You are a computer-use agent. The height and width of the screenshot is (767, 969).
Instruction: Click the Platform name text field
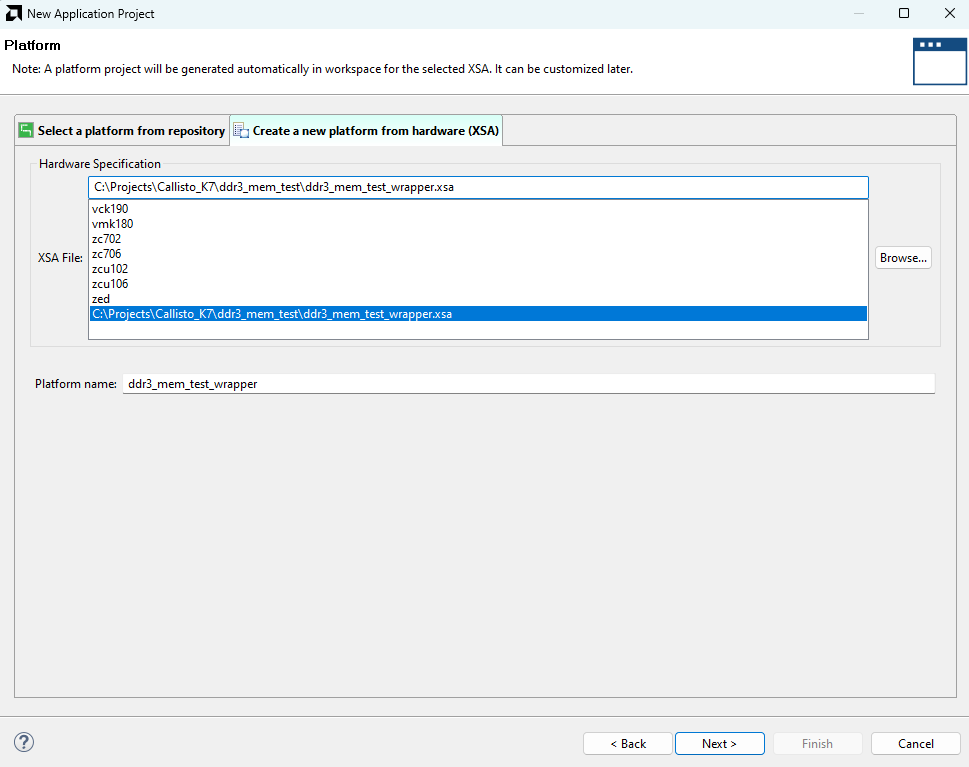[528, 384]
